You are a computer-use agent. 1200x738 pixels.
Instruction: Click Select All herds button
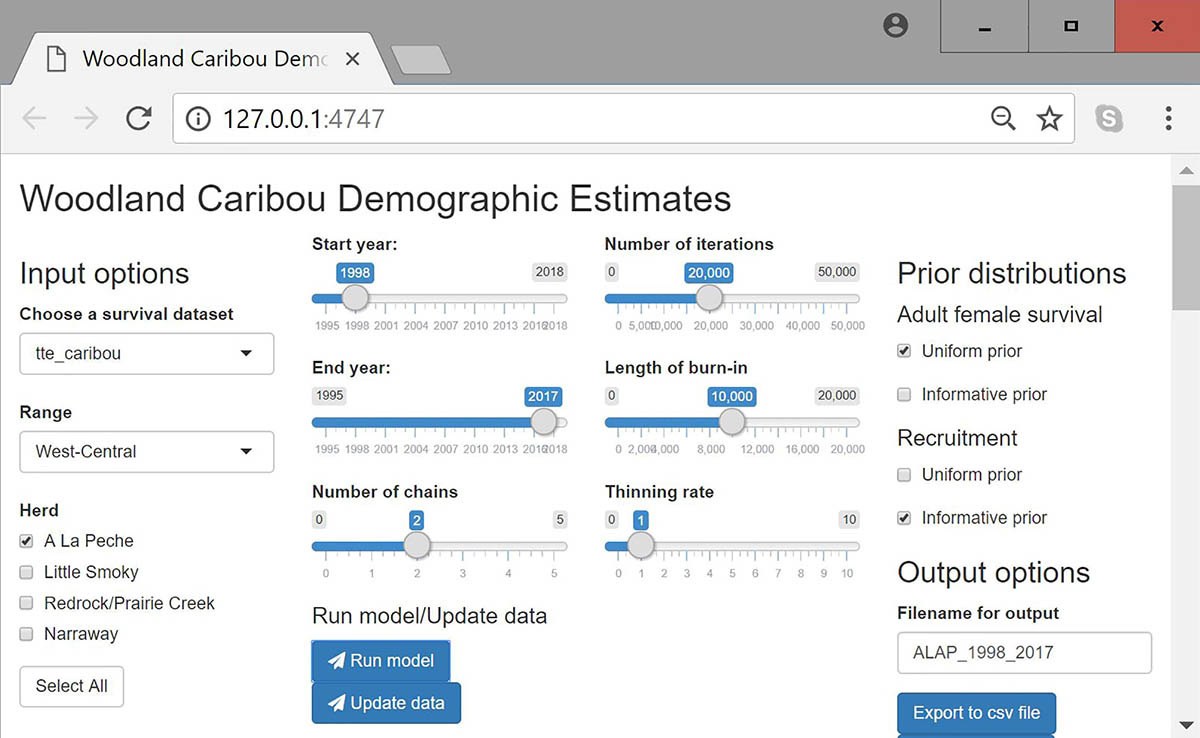[72, 686]
